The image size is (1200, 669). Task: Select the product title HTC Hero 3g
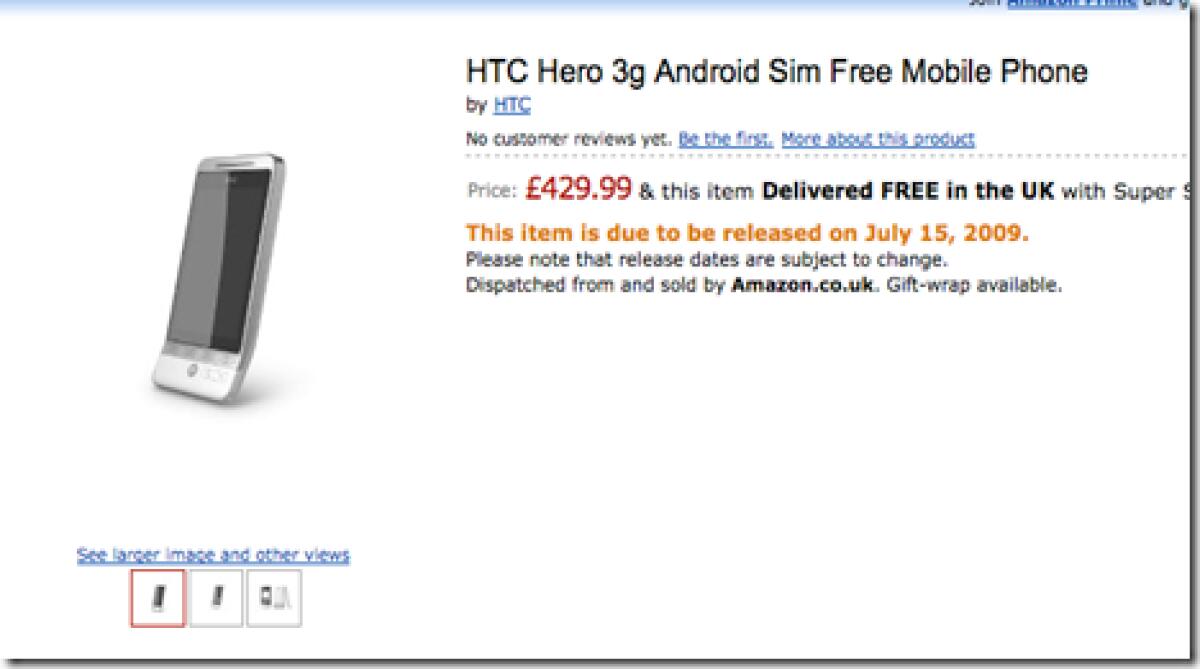coord(775,72)
